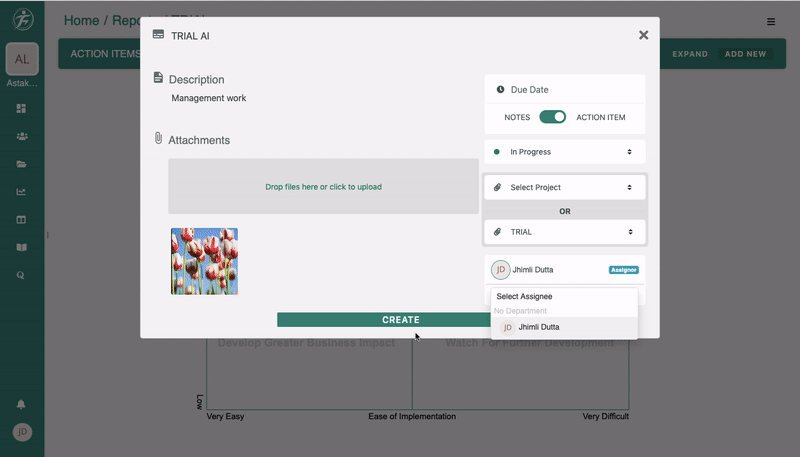Click the app logo in sidebar
The width and height of the screenshot is (800, 457).
(x=22, y=19)
